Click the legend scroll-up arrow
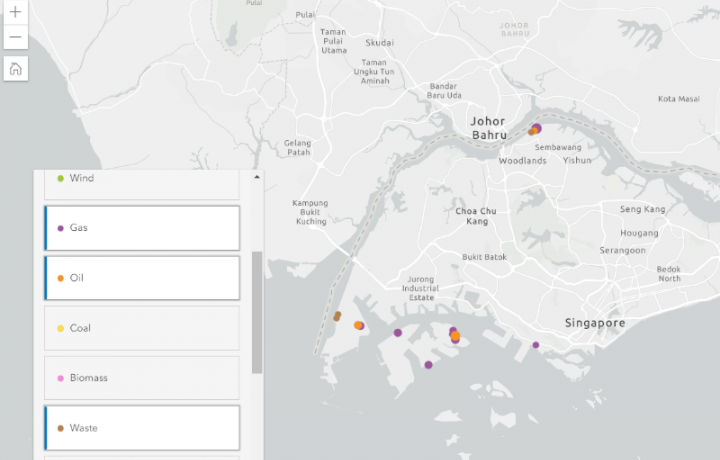 (x=257, y=177)
